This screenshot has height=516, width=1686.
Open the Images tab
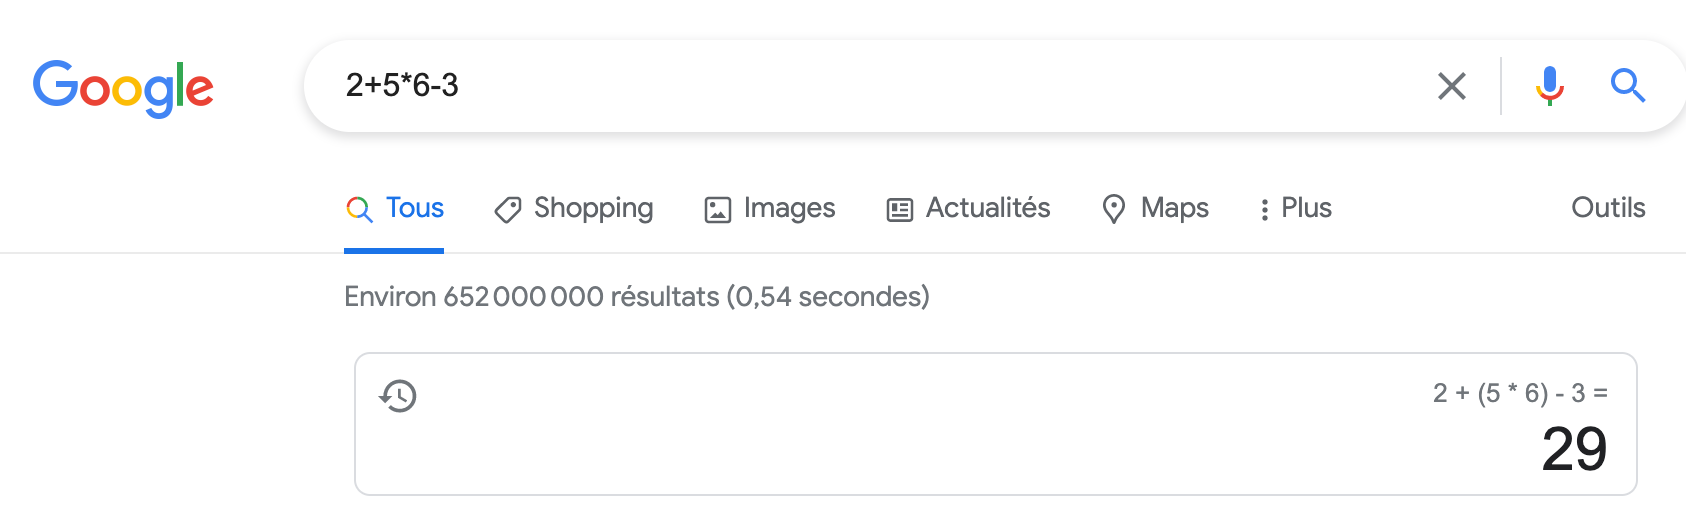[x=770, y=208]
